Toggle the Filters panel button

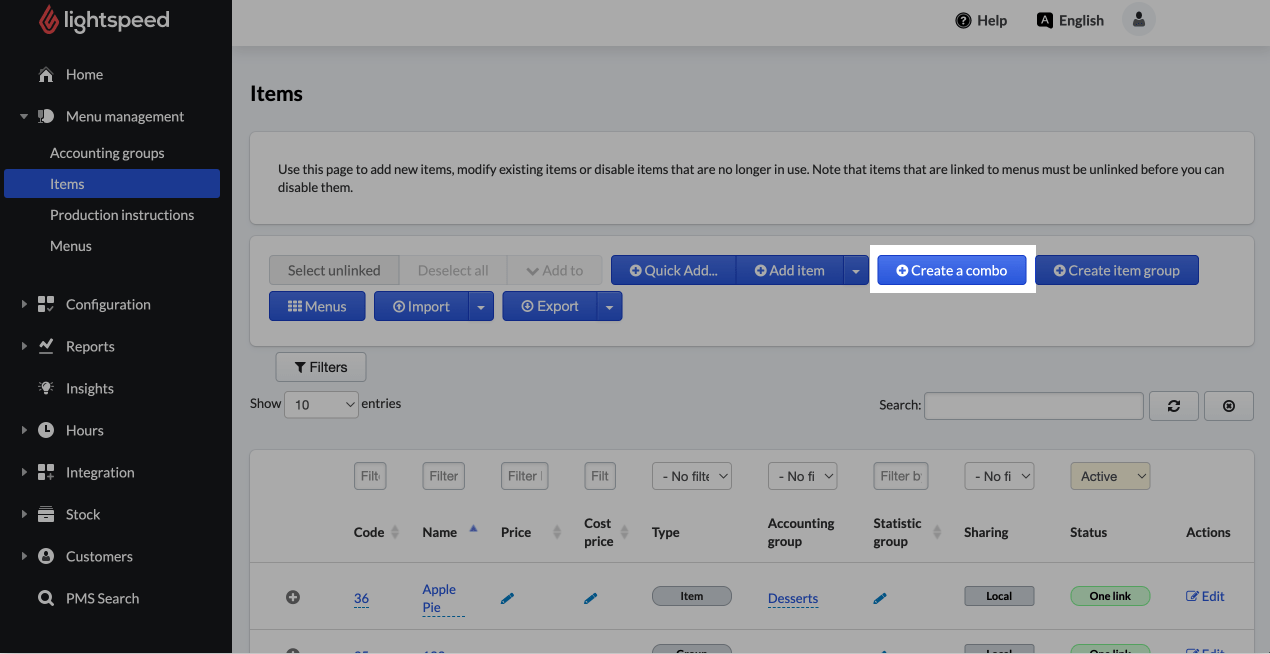tap(320, 368)
